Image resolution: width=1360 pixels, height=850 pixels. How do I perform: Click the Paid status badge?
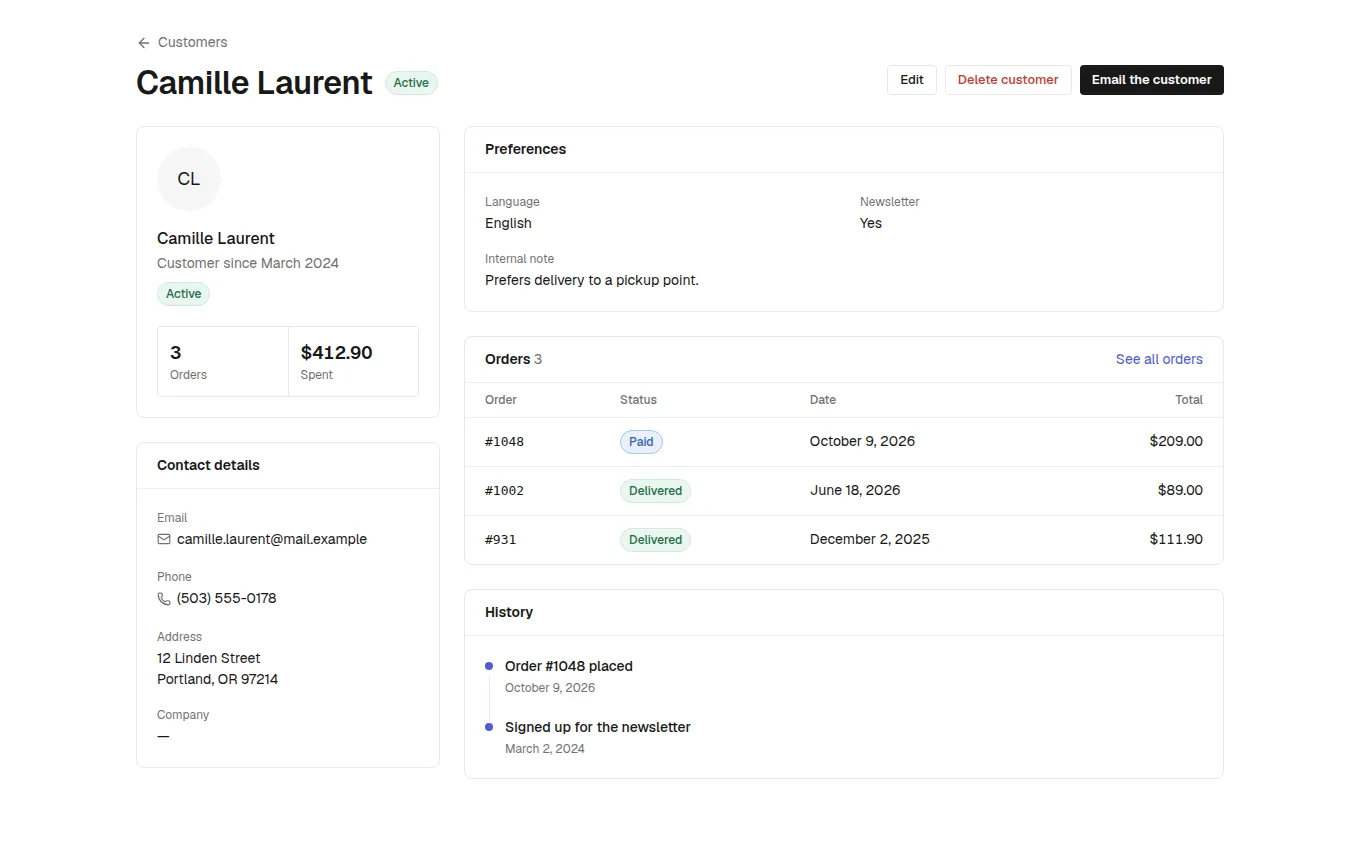click(641, 442)
